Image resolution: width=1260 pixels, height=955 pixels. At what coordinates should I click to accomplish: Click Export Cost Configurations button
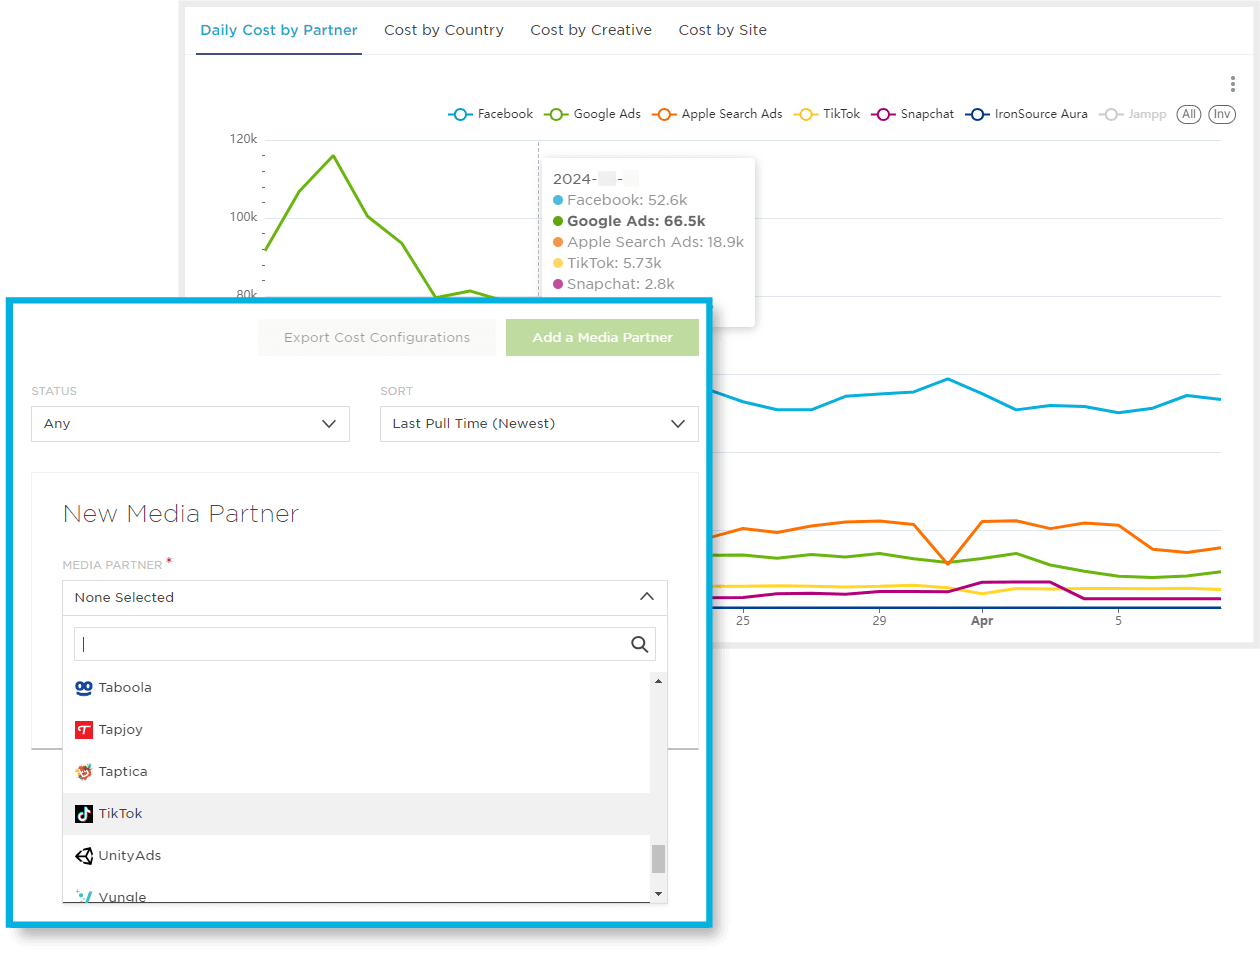click(377, 338)
